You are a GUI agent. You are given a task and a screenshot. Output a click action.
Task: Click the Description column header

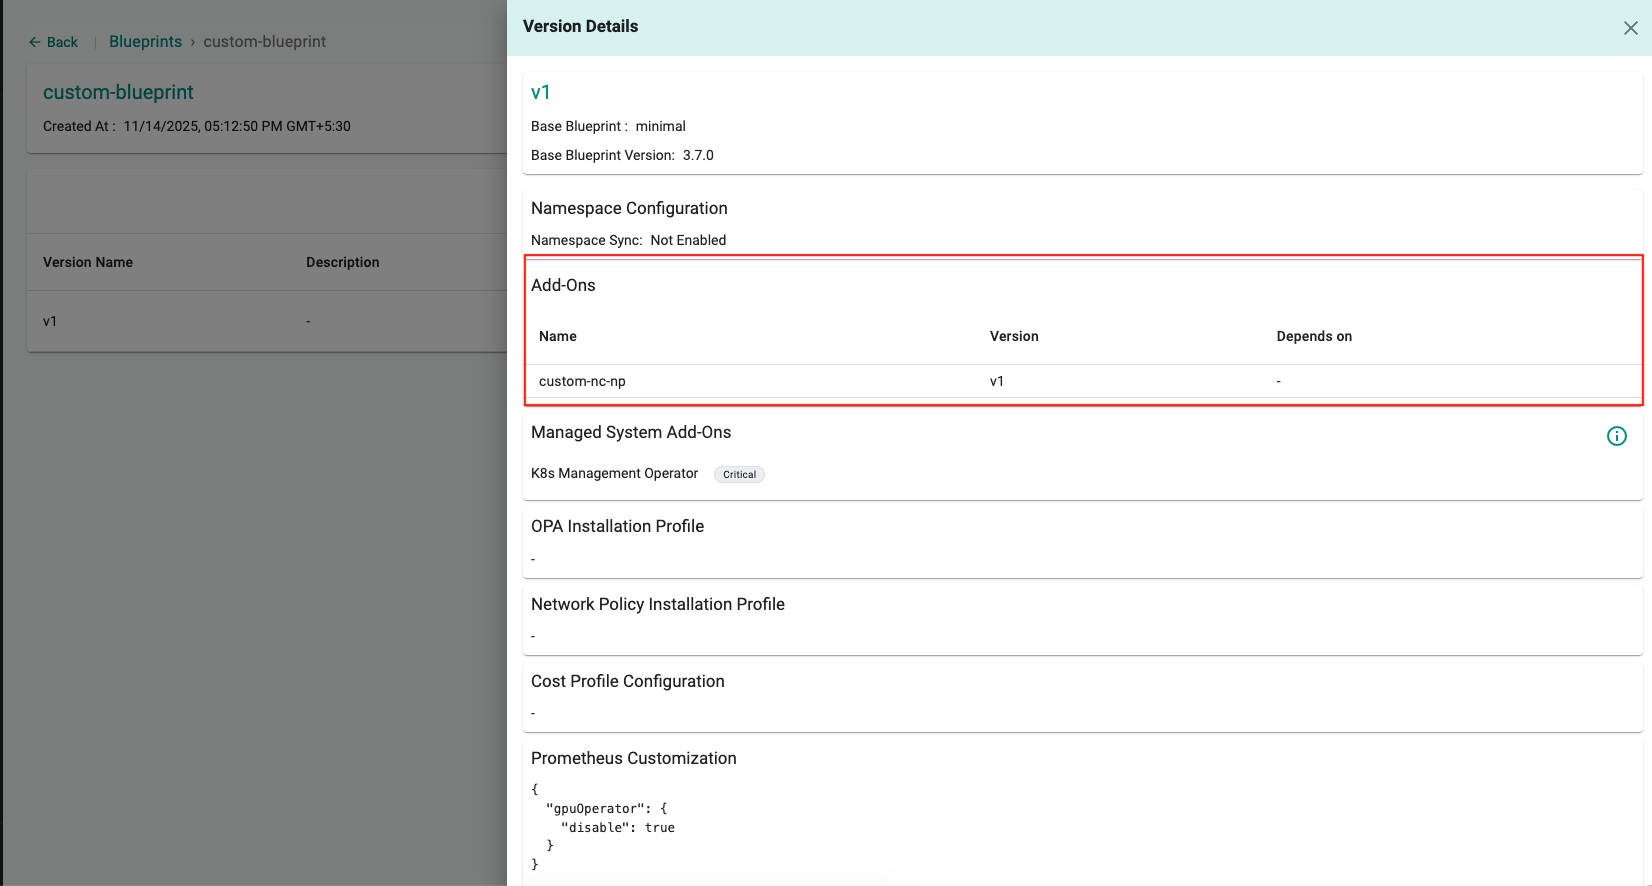tap(342, 262)
